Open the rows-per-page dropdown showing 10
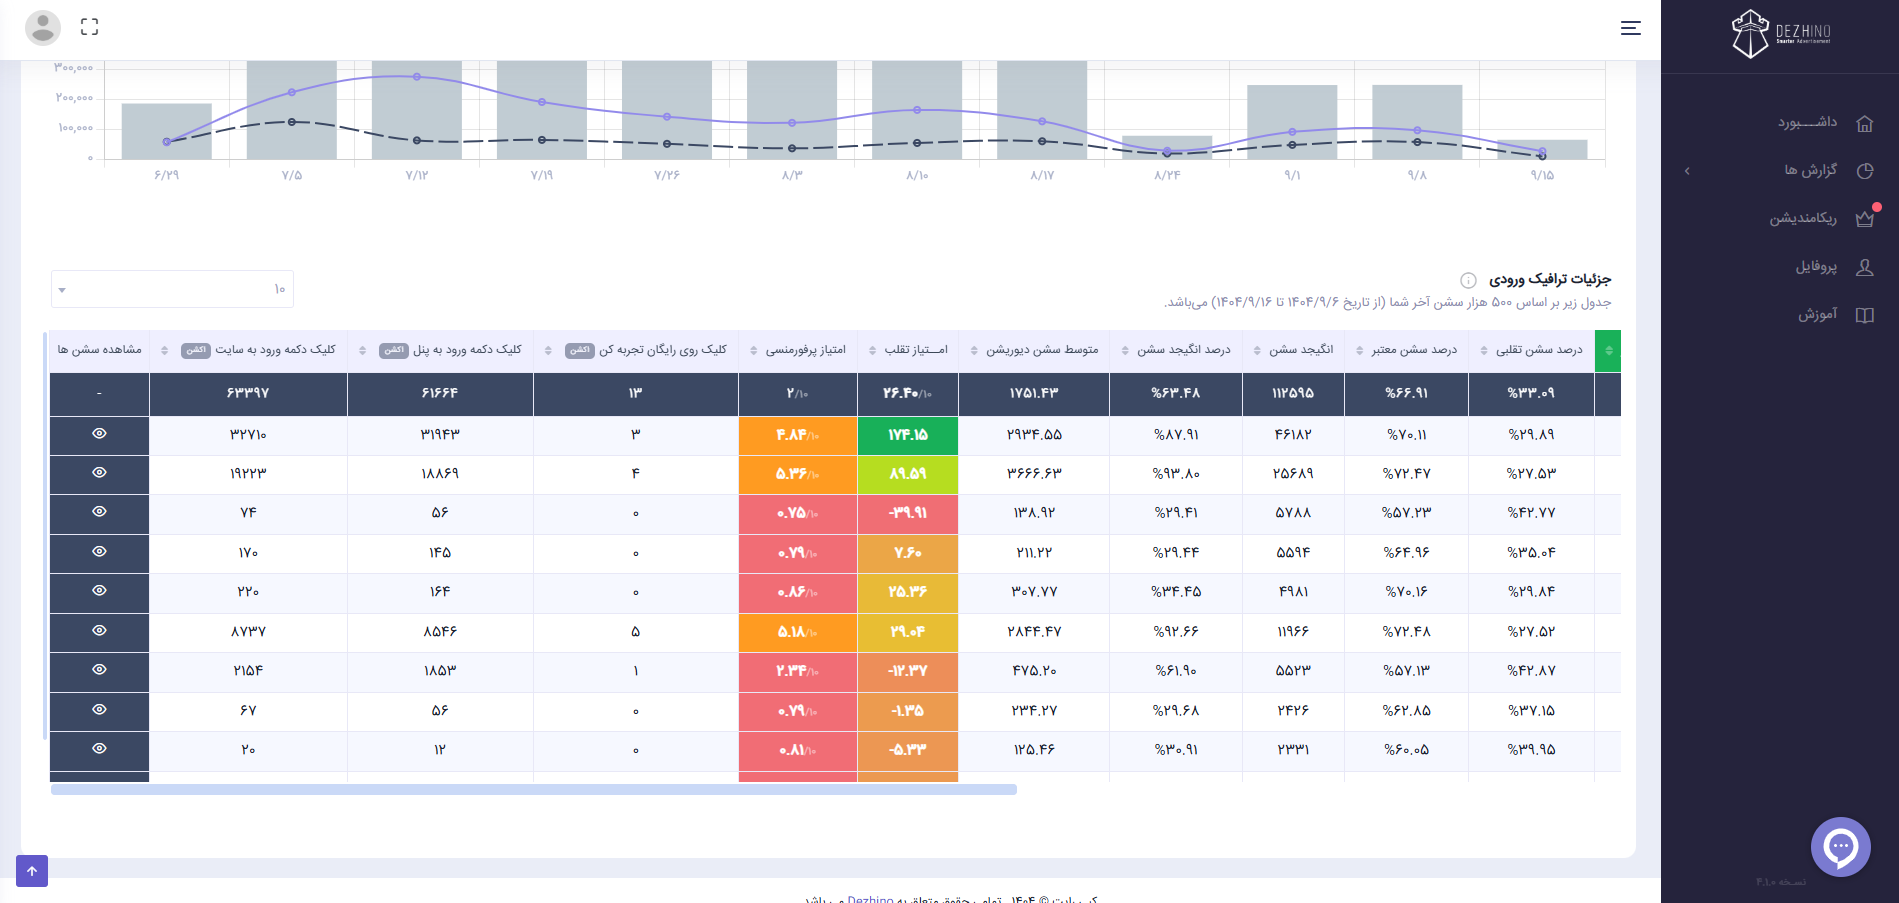 click(172, 289)
